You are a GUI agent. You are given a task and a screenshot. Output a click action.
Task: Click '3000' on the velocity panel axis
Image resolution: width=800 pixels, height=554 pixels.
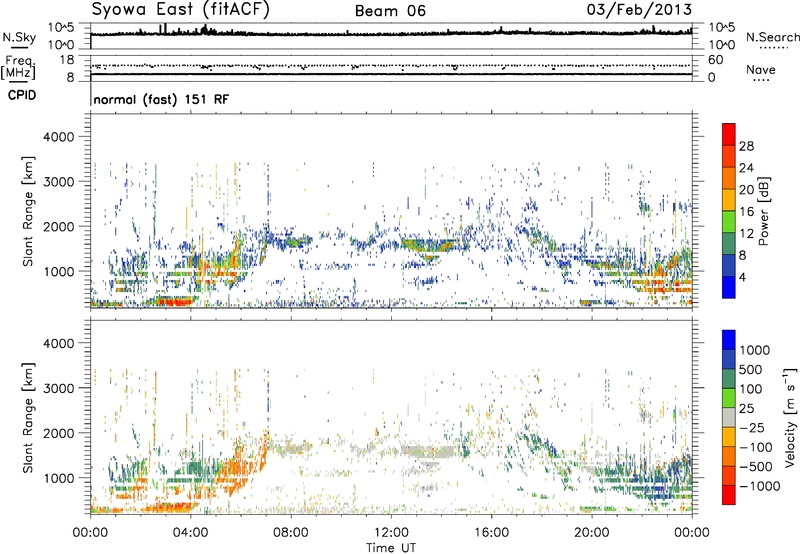point(58,388)
